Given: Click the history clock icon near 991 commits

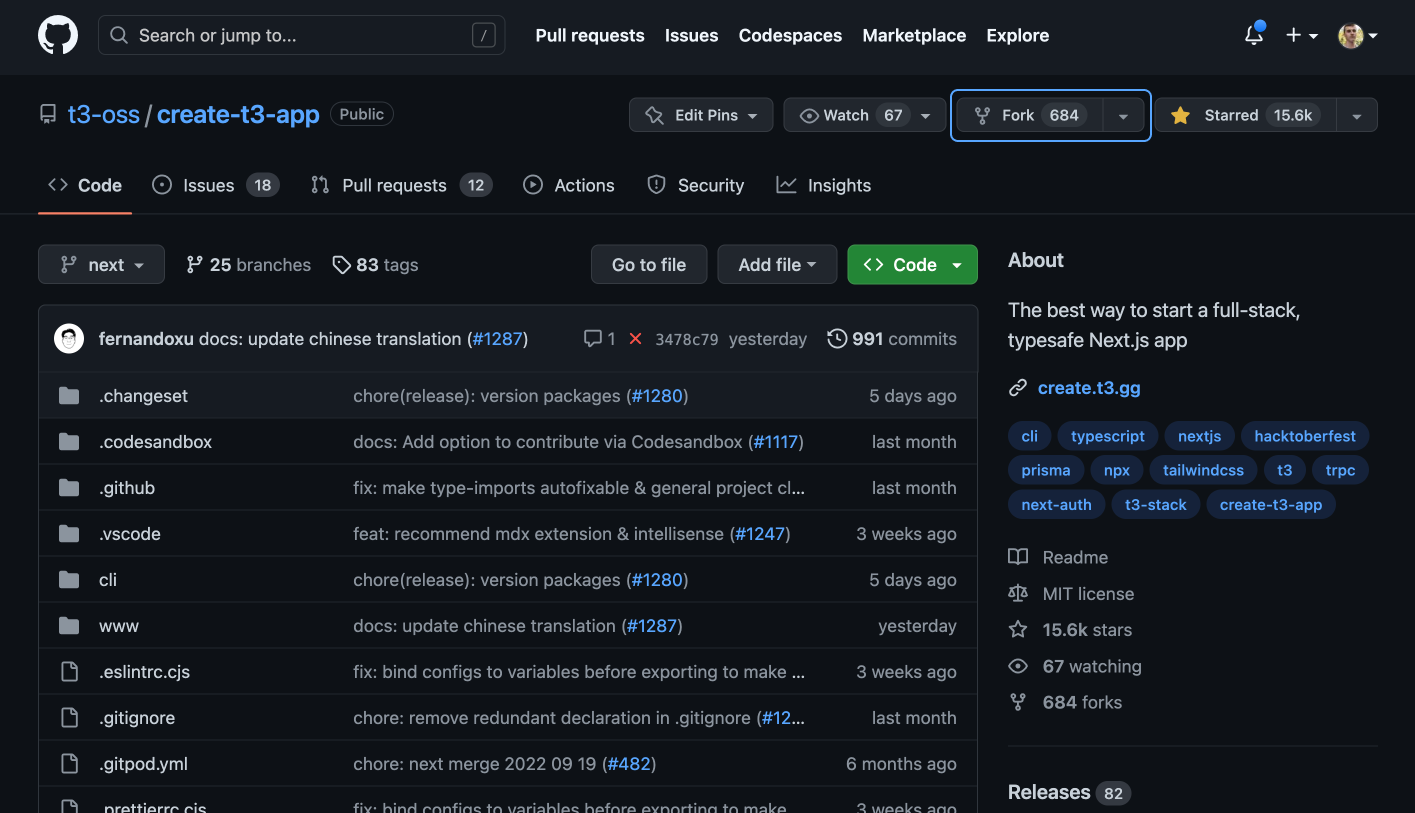Looking at the screenshot, I should [837, 339].
